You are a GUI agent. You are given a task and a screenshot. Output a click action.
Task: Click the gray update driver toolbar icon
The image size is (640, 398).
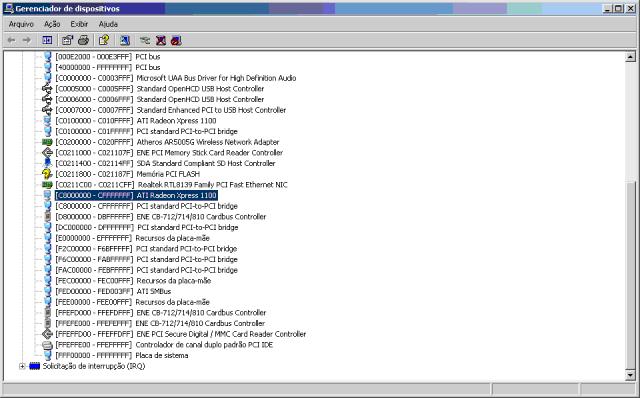click(145, 40)
